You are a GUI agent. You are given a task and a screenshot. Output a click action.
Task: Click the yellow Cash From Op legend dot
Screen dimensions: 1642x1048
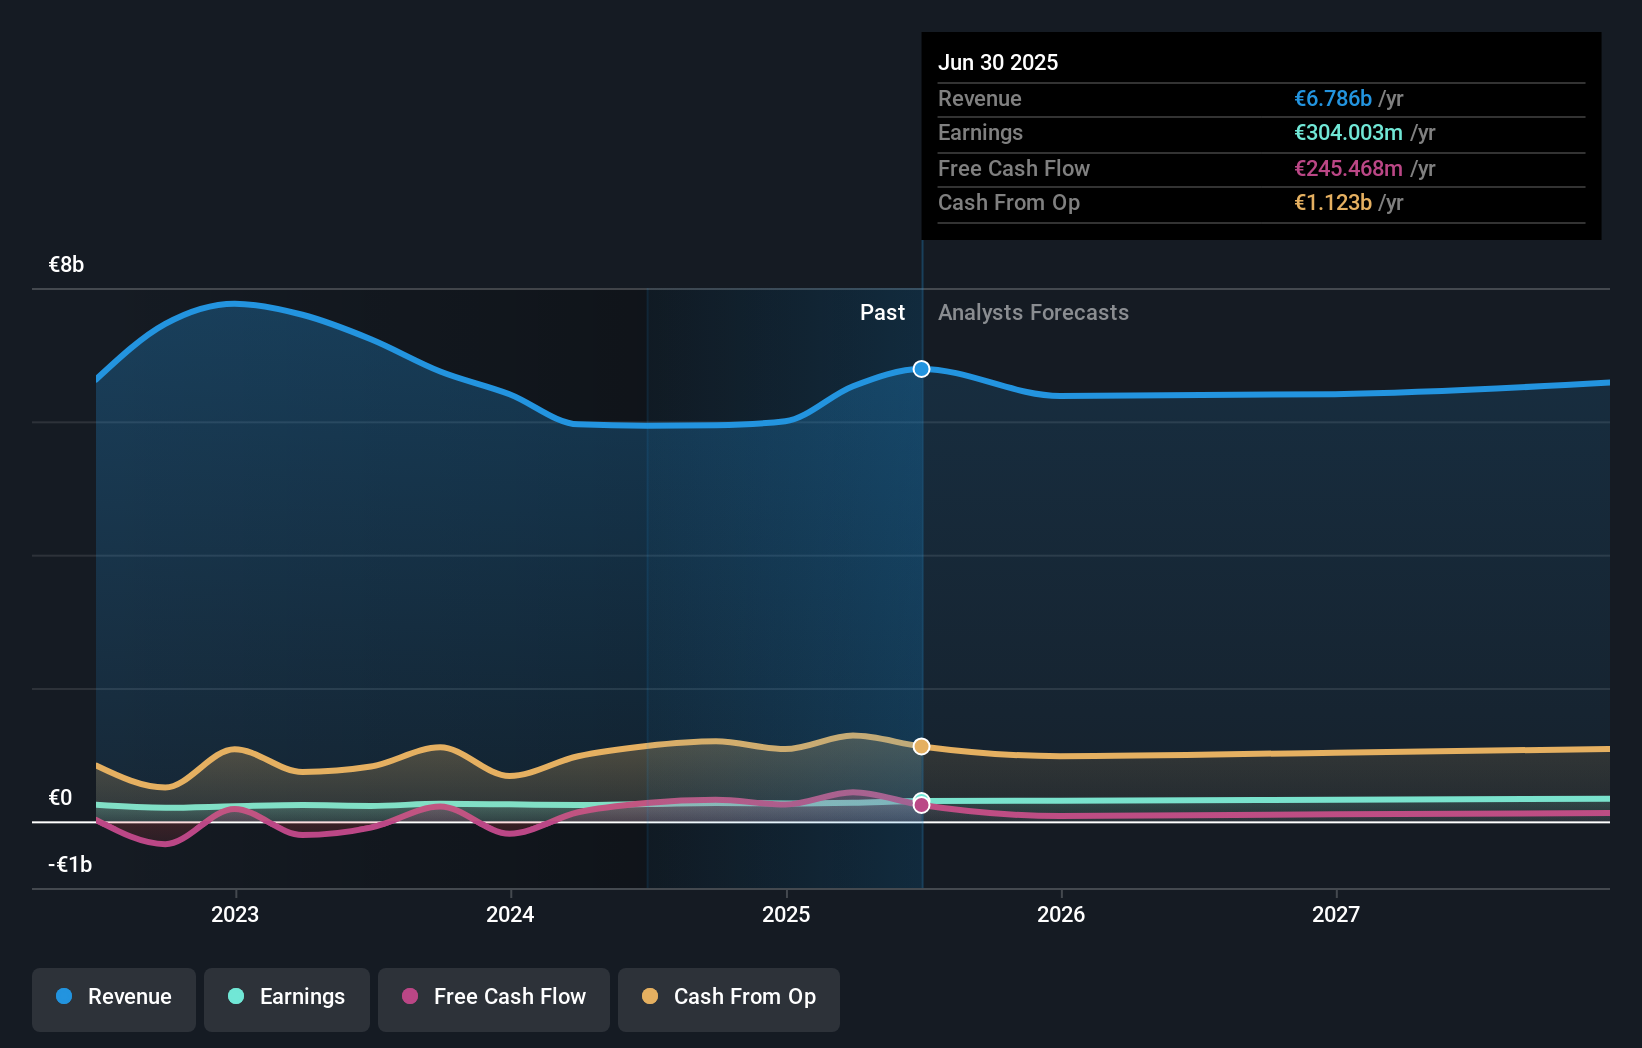pyautogui.click(x=651, y=996)
